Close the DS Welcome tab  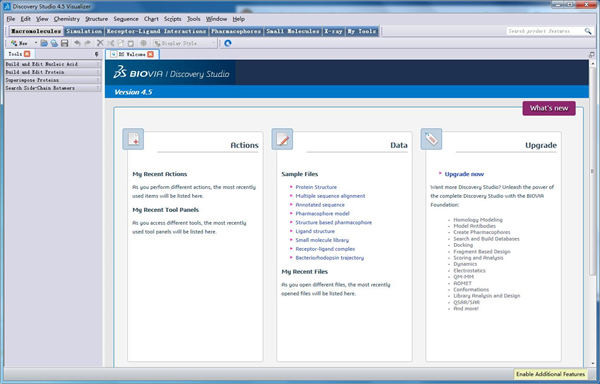151,54
